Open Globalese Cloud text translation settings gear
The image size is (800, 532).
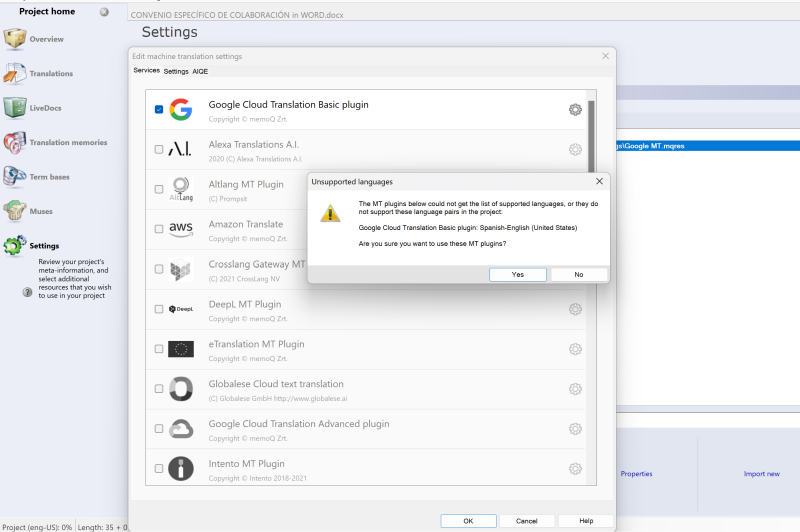pos(575,389)
